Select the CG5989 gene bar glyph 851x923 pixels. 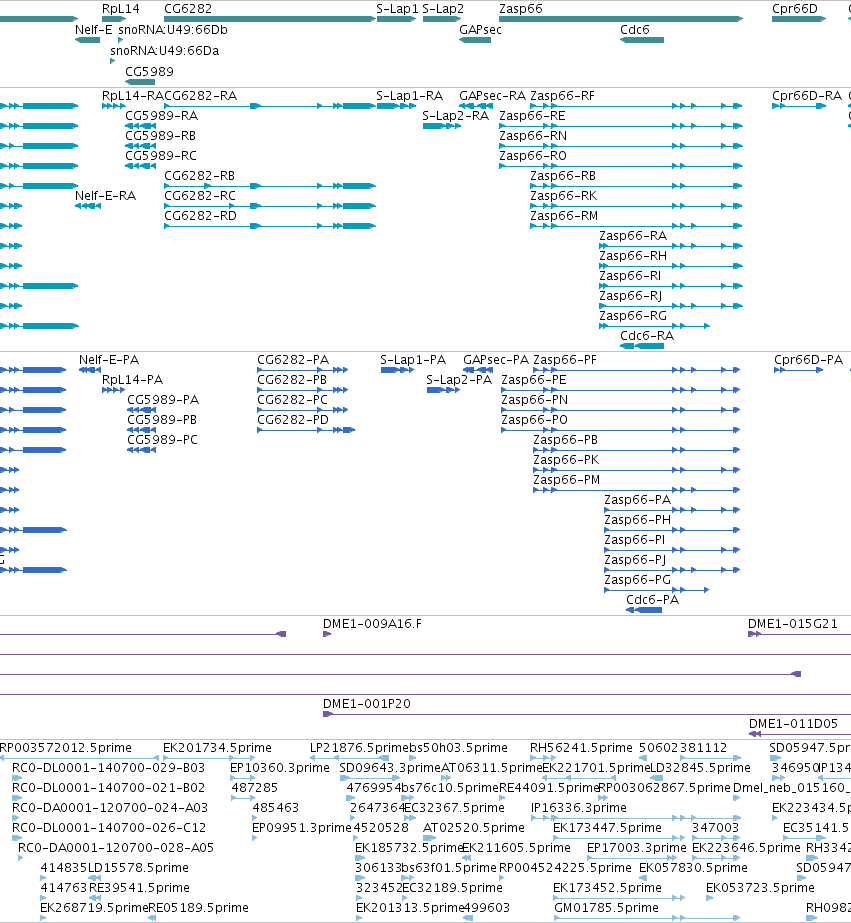point(140,82)
